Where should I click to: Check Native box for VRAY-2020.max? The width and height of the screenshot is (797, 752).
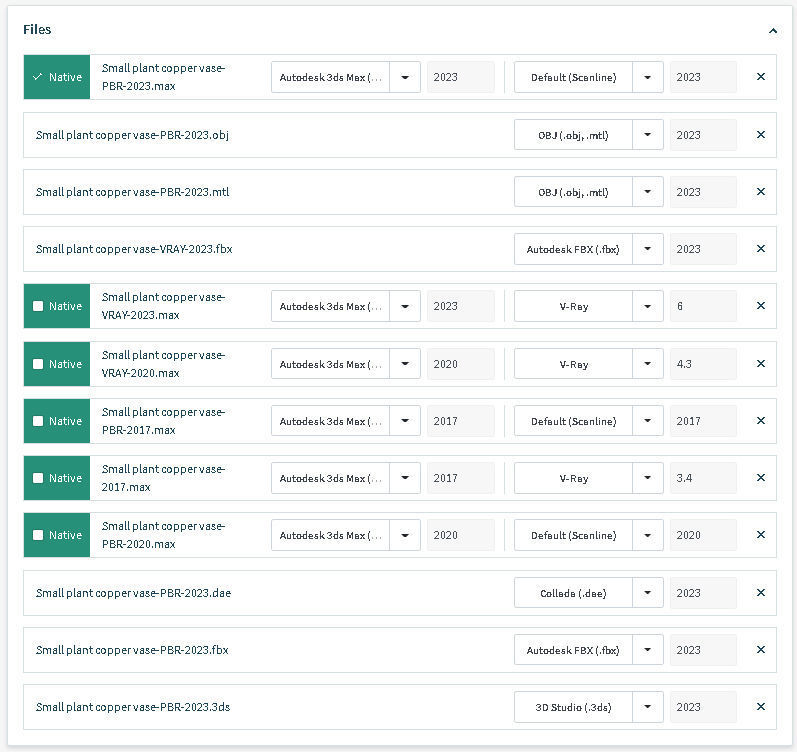38,364
